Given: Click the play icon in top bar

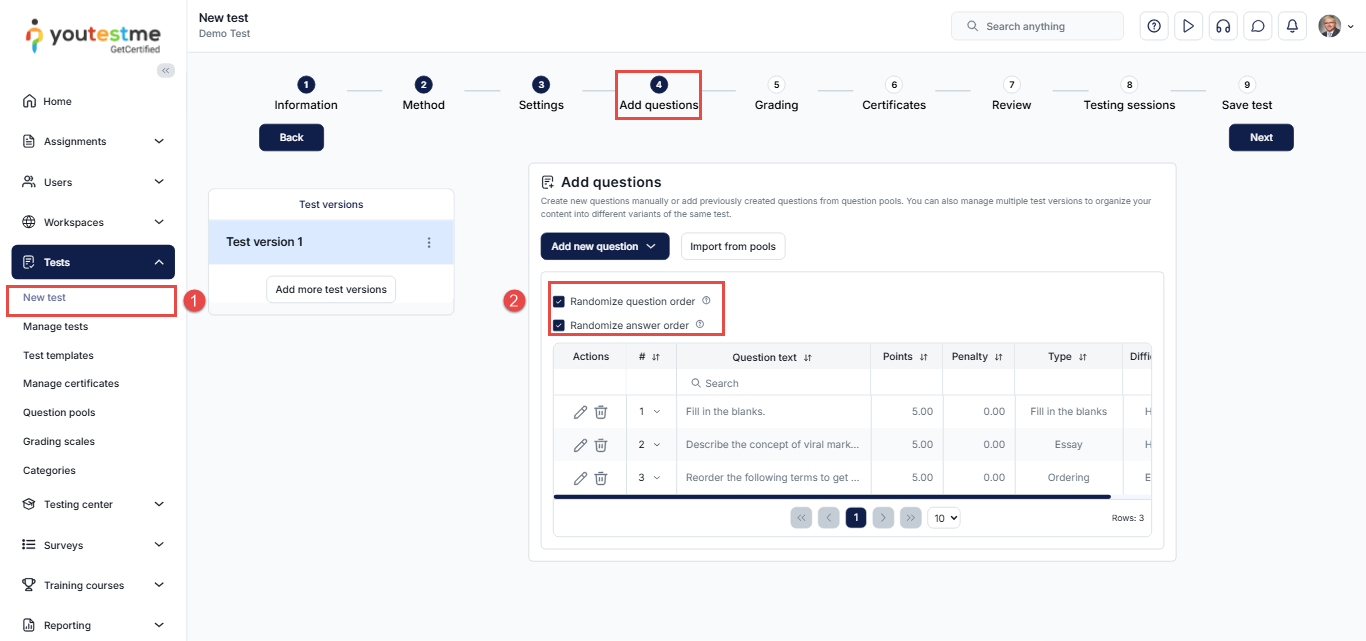Looking at the screenshot, I should coord(1188,27).
